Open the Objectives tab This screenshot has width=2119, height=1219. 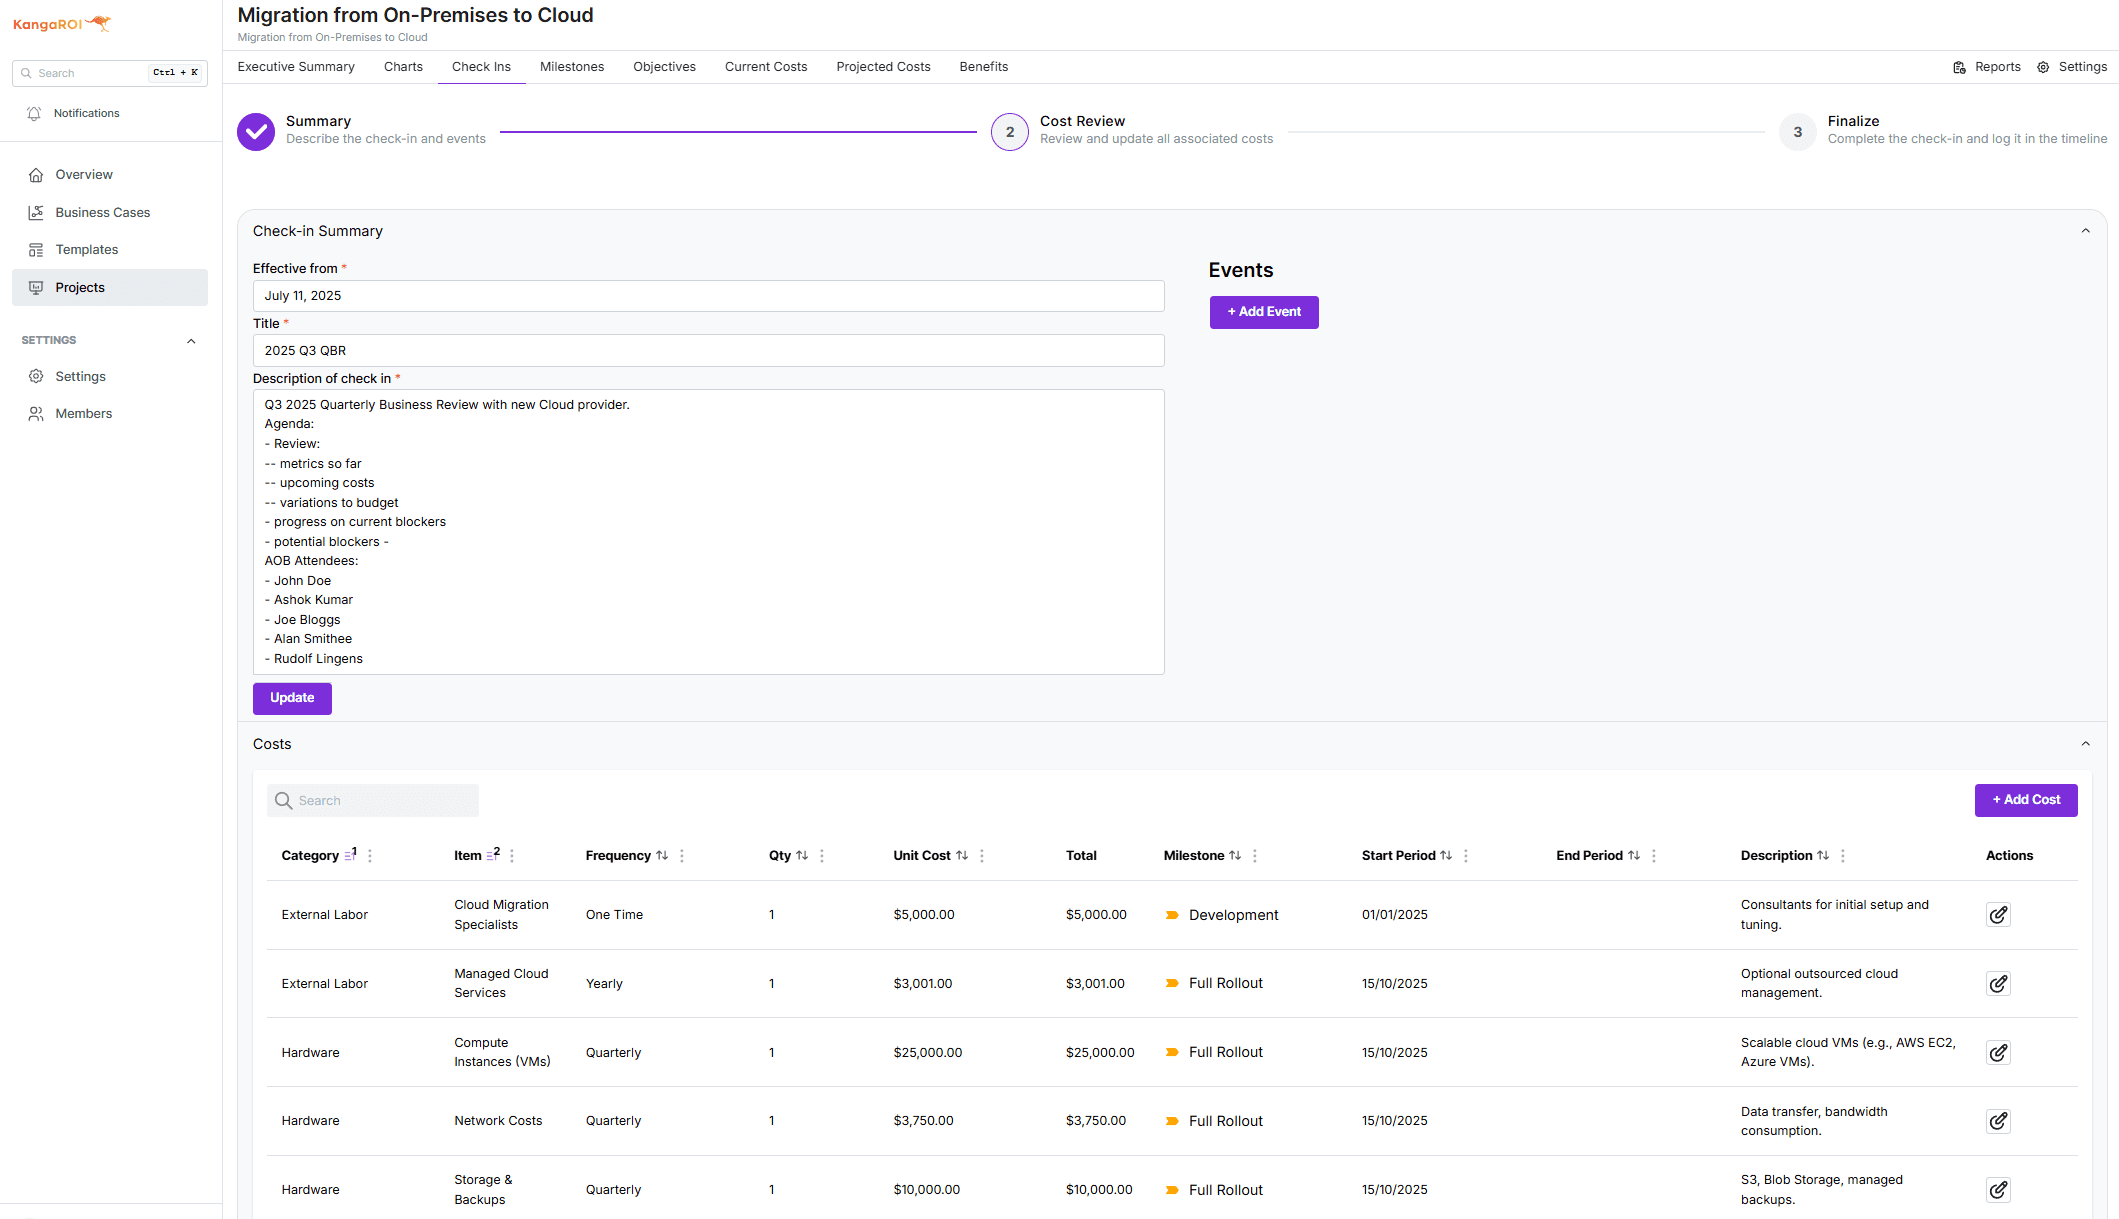664,67
